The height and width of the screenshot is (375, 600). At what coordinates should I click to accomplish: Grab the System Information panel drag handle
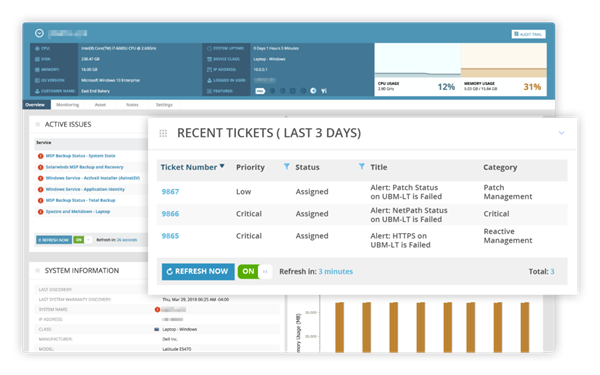pos(38,271)
